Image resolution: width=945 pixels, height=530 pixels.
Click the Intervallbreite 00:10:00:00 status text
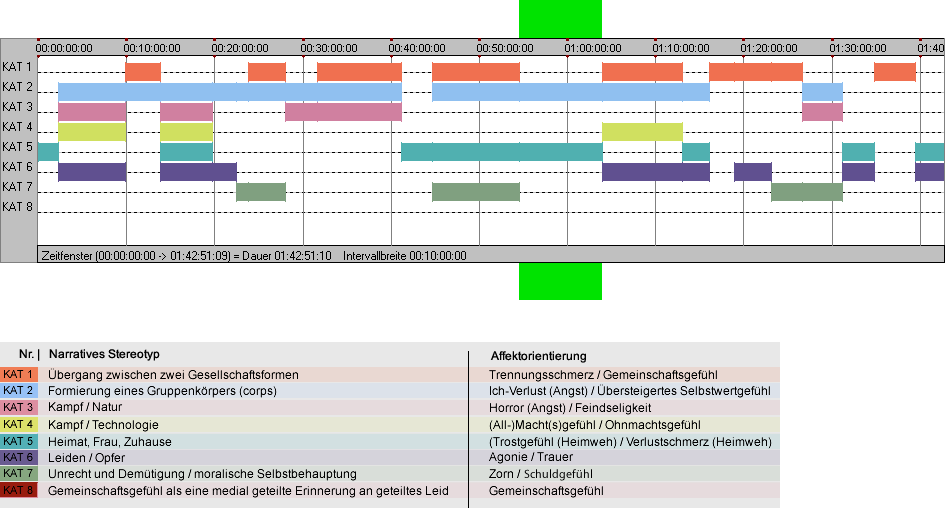[405, 256]
